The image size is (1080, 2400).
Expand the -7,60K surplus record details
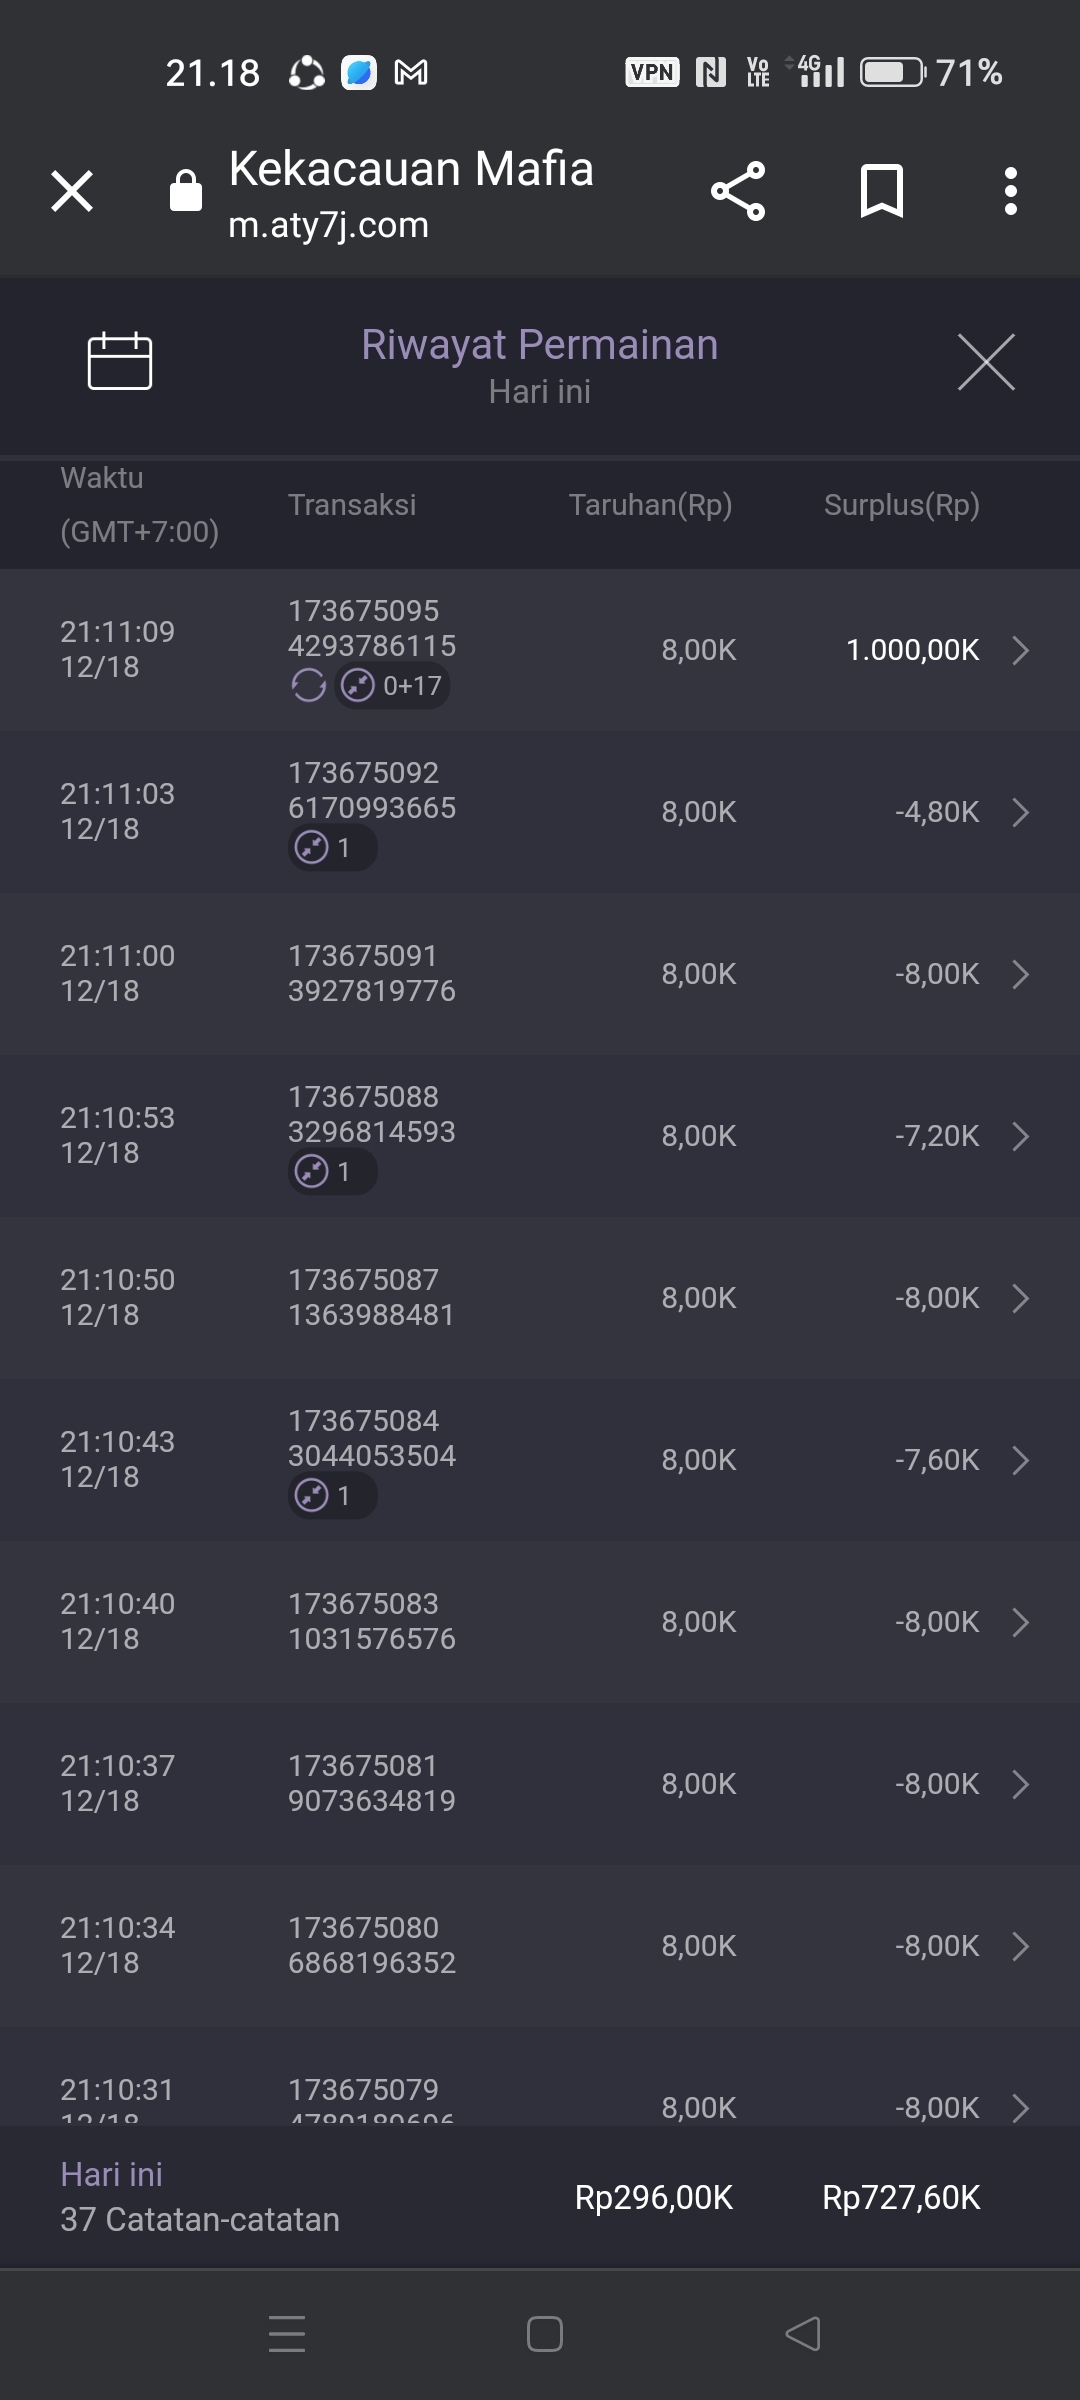tap(1020, 1460)
